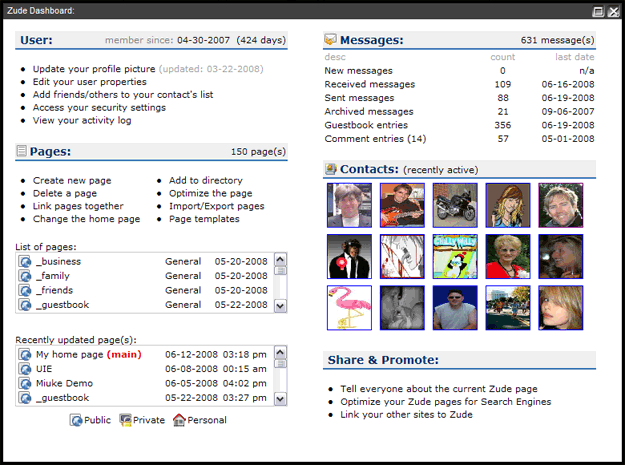Click Optimize the page

[x=210, y=193]
